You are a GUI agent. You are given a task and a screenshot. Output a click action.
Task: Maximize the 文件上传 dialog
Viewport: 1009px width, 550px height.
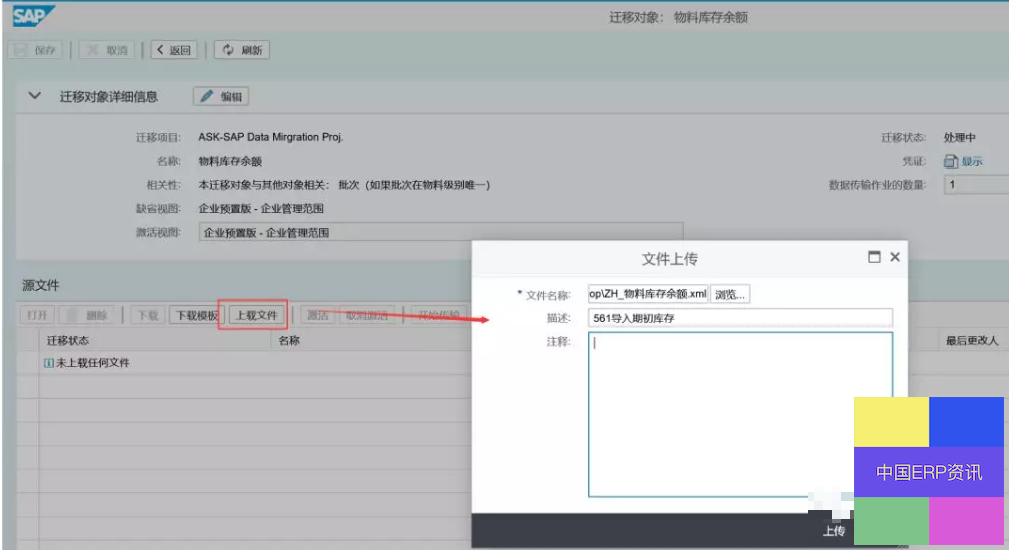click(874, 257)
